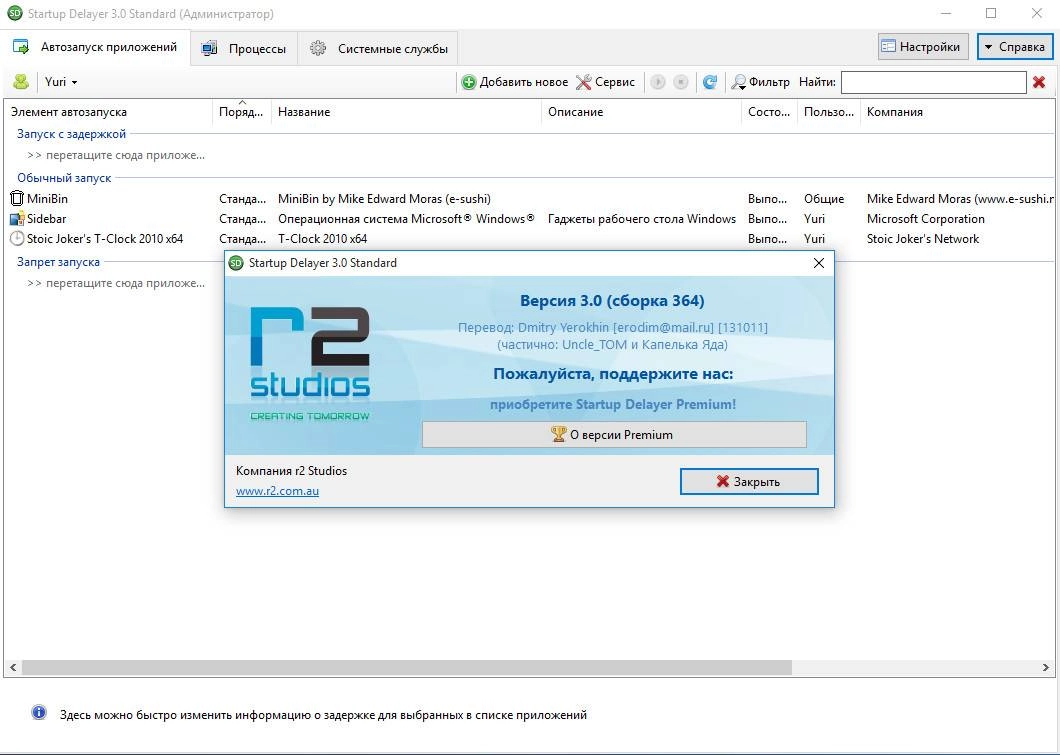Open the Сервис tools menu
The height and width of the screenshot is (755, 1060).
coord(605,82)
